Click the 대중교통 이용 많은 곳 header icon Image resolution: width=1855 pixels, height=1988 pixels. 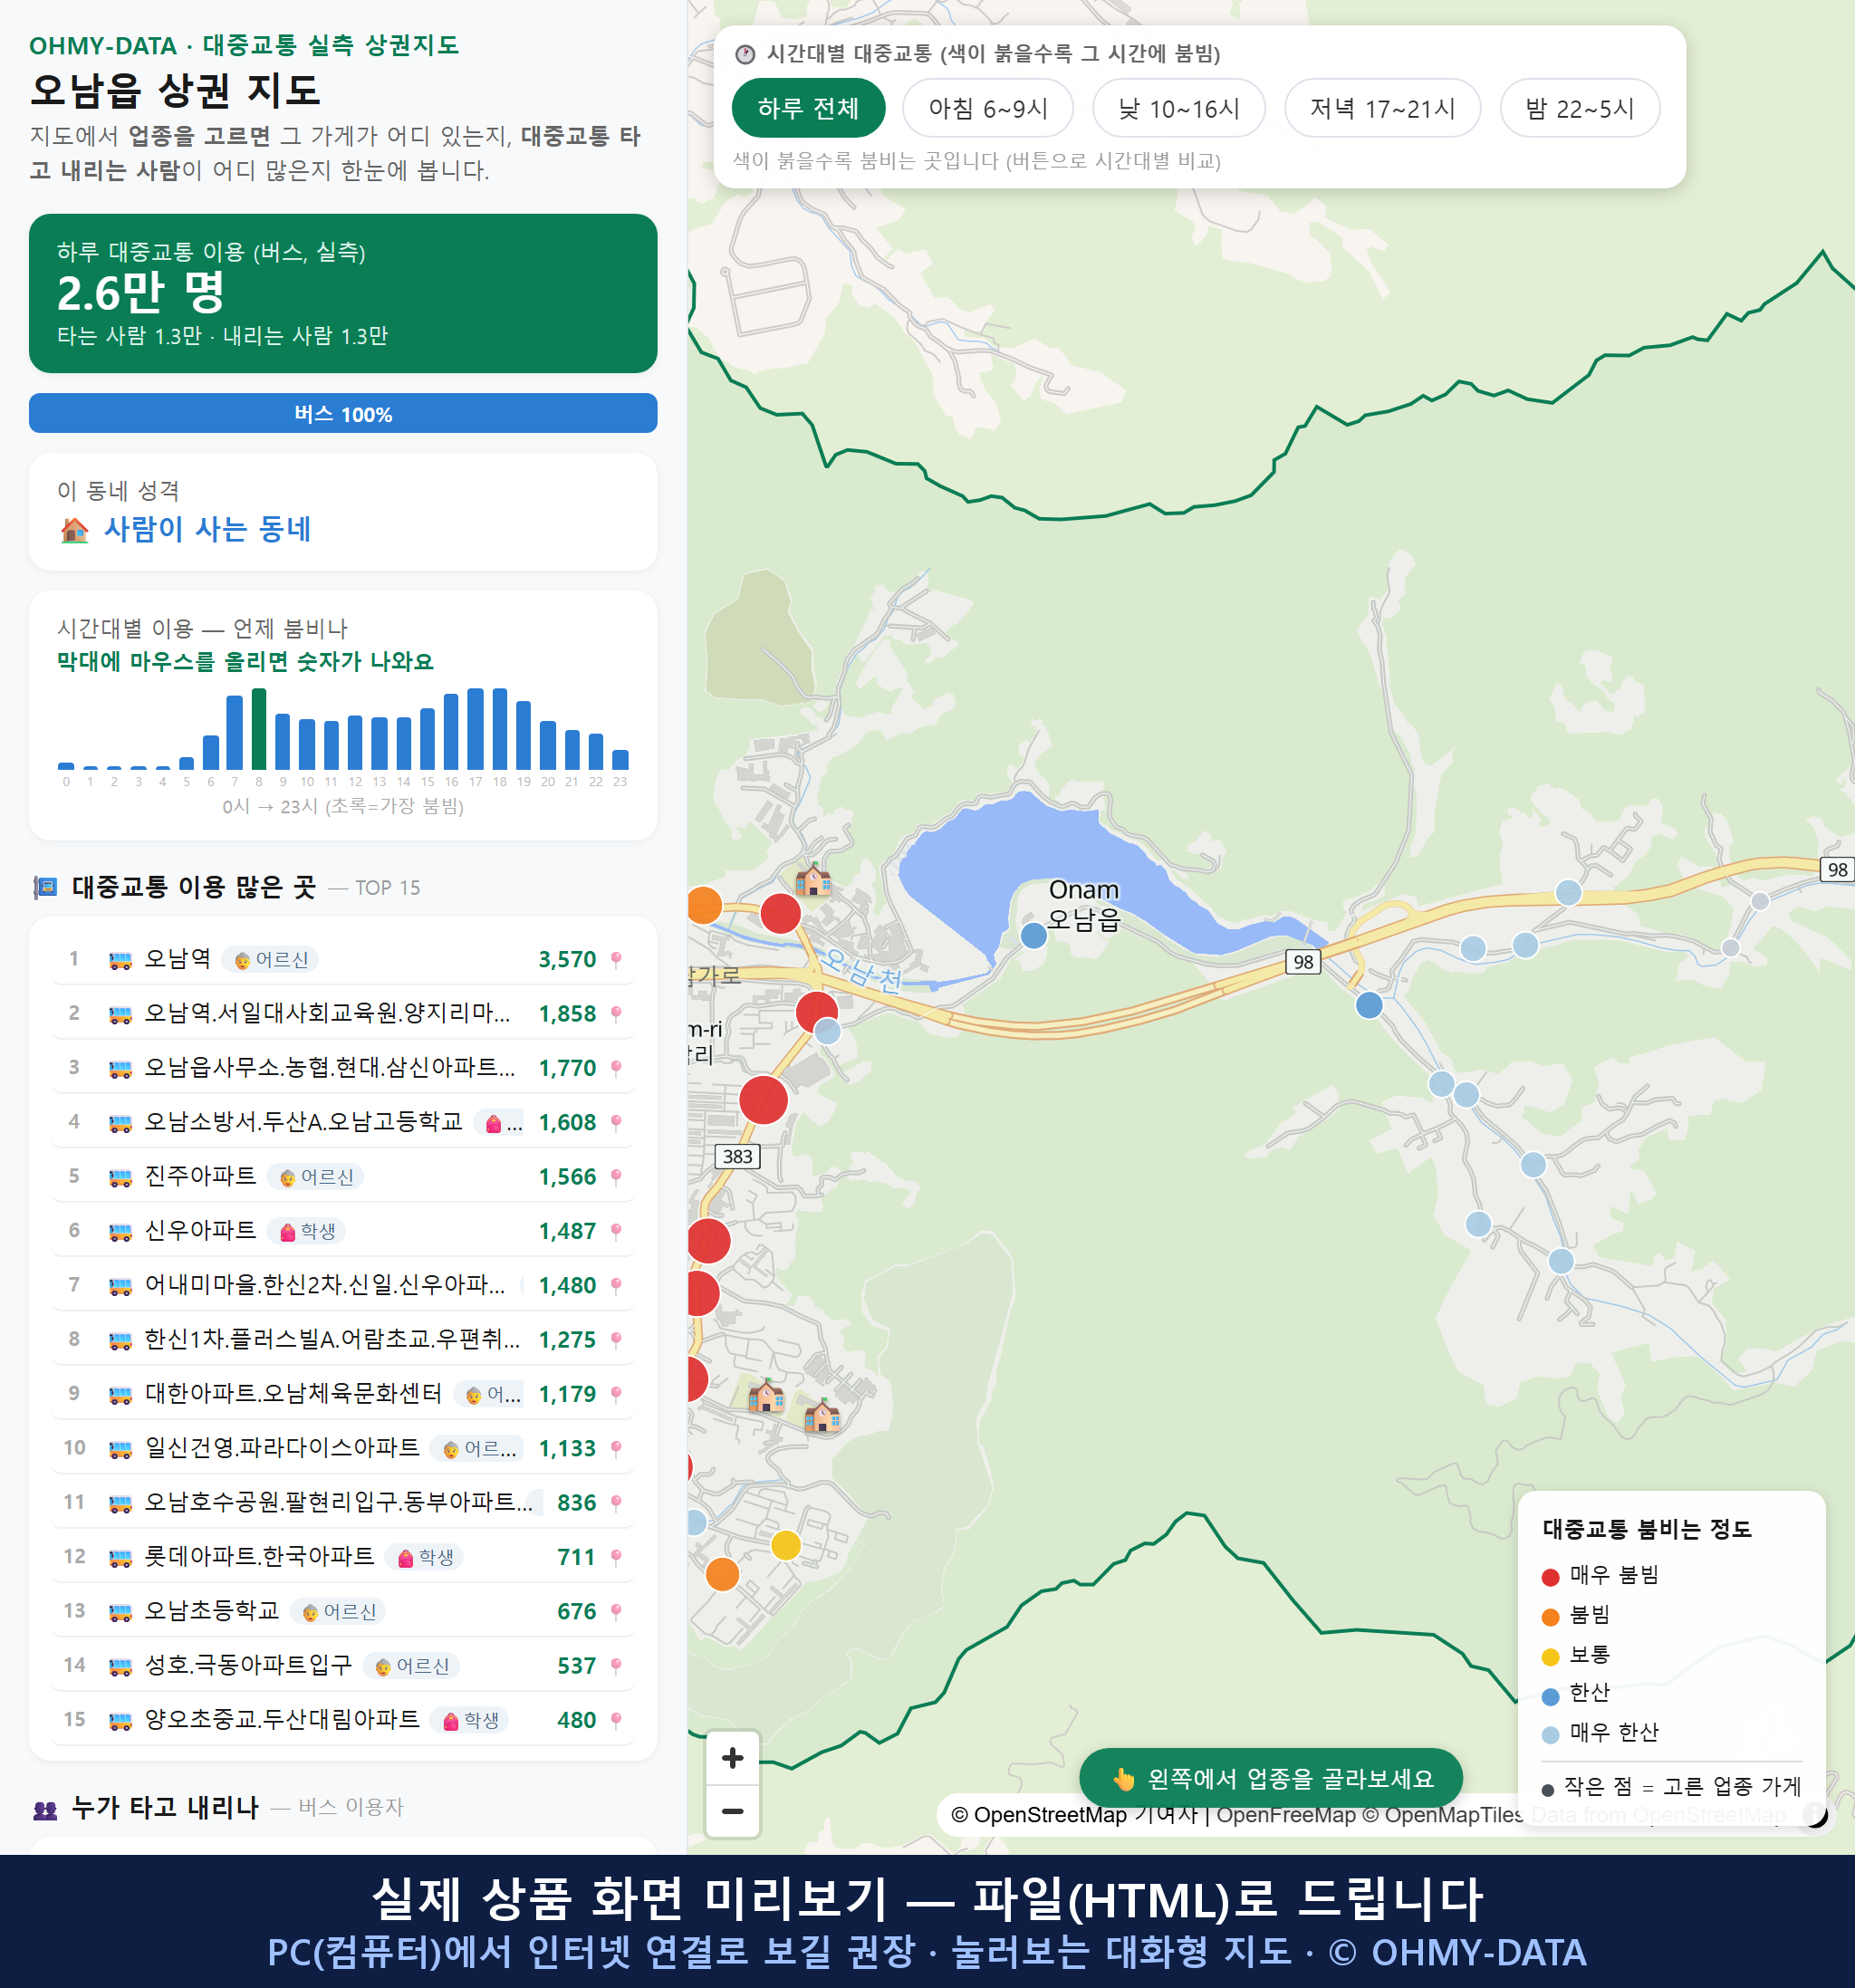coord(45,887)
